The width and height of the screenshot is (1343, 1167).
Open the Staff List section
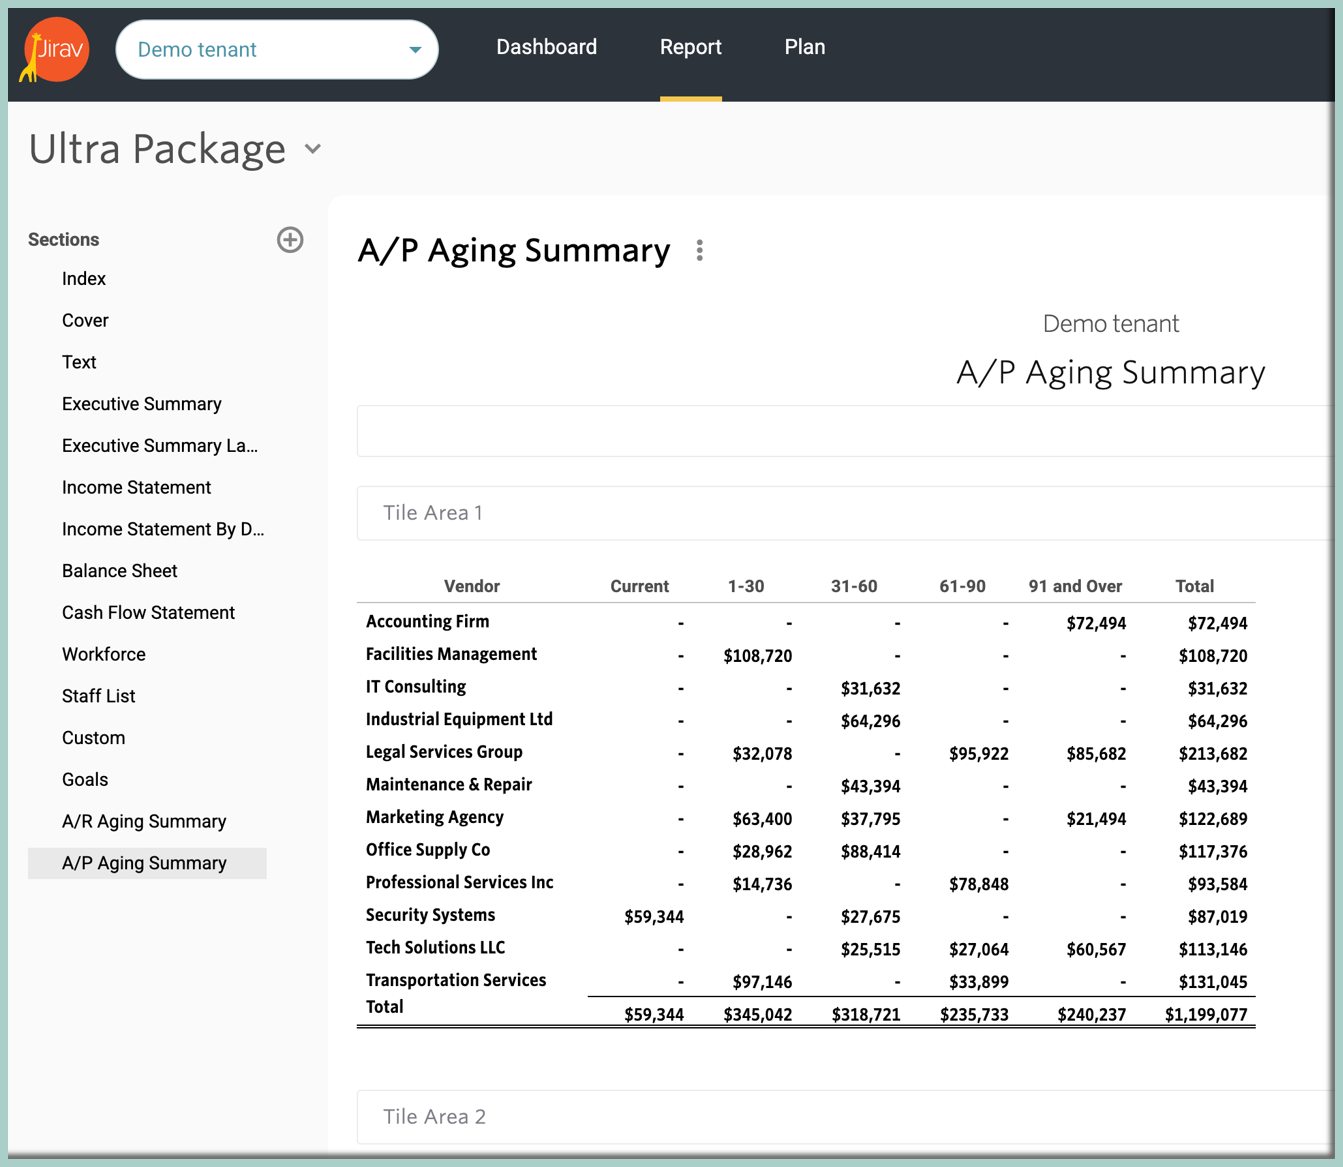pyautogui.click(x=99, y=696)
